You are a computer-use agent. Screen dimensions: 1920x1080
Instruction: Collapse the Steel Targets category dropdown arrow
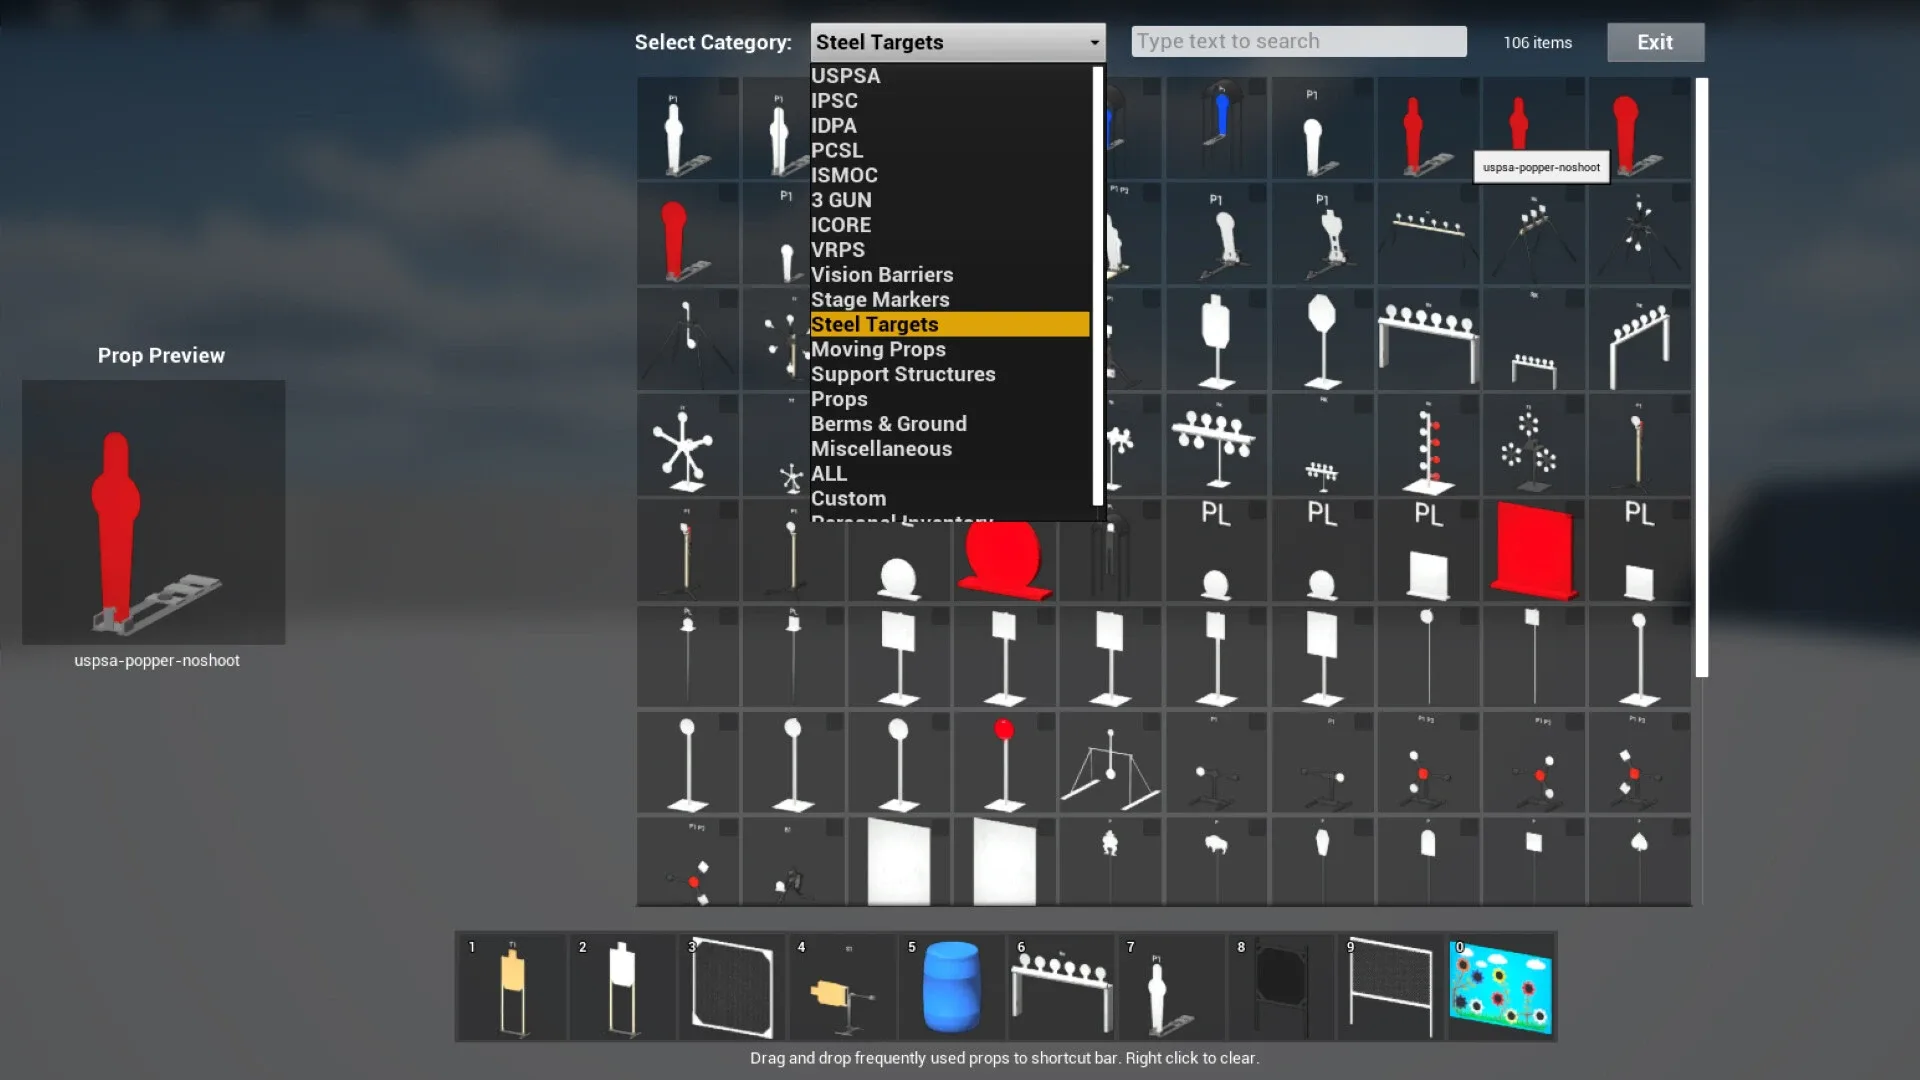point(1094,43)
